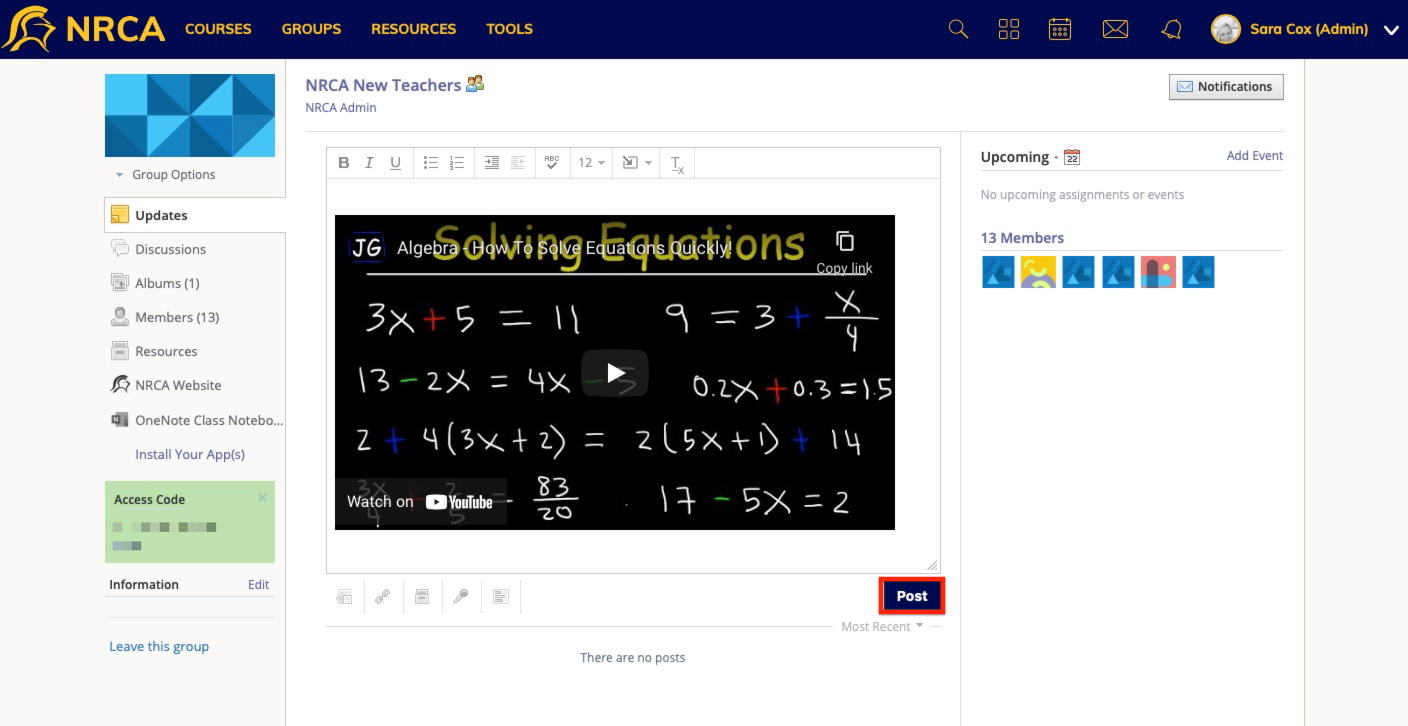Viewport: 1408px width, 726px height.
Task: Click the group profile banner image
Action: (x=190, y=116)
